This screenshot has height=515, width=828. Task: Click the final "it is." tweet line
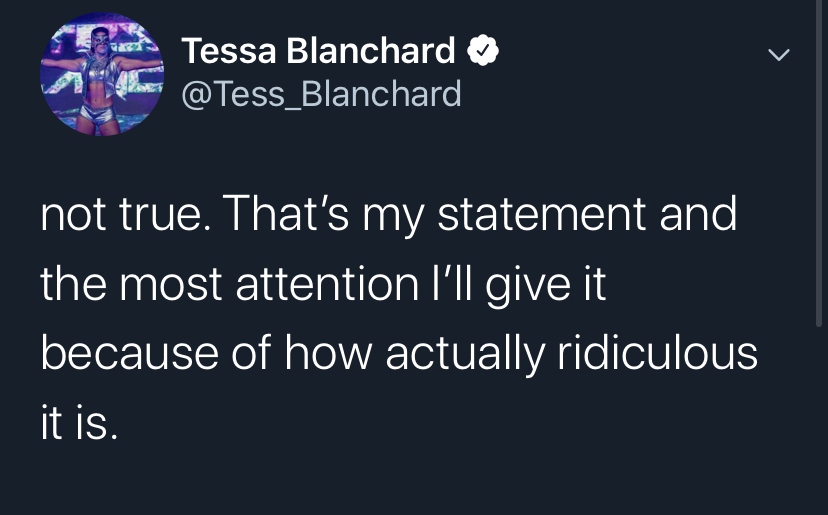coord(79,424)
